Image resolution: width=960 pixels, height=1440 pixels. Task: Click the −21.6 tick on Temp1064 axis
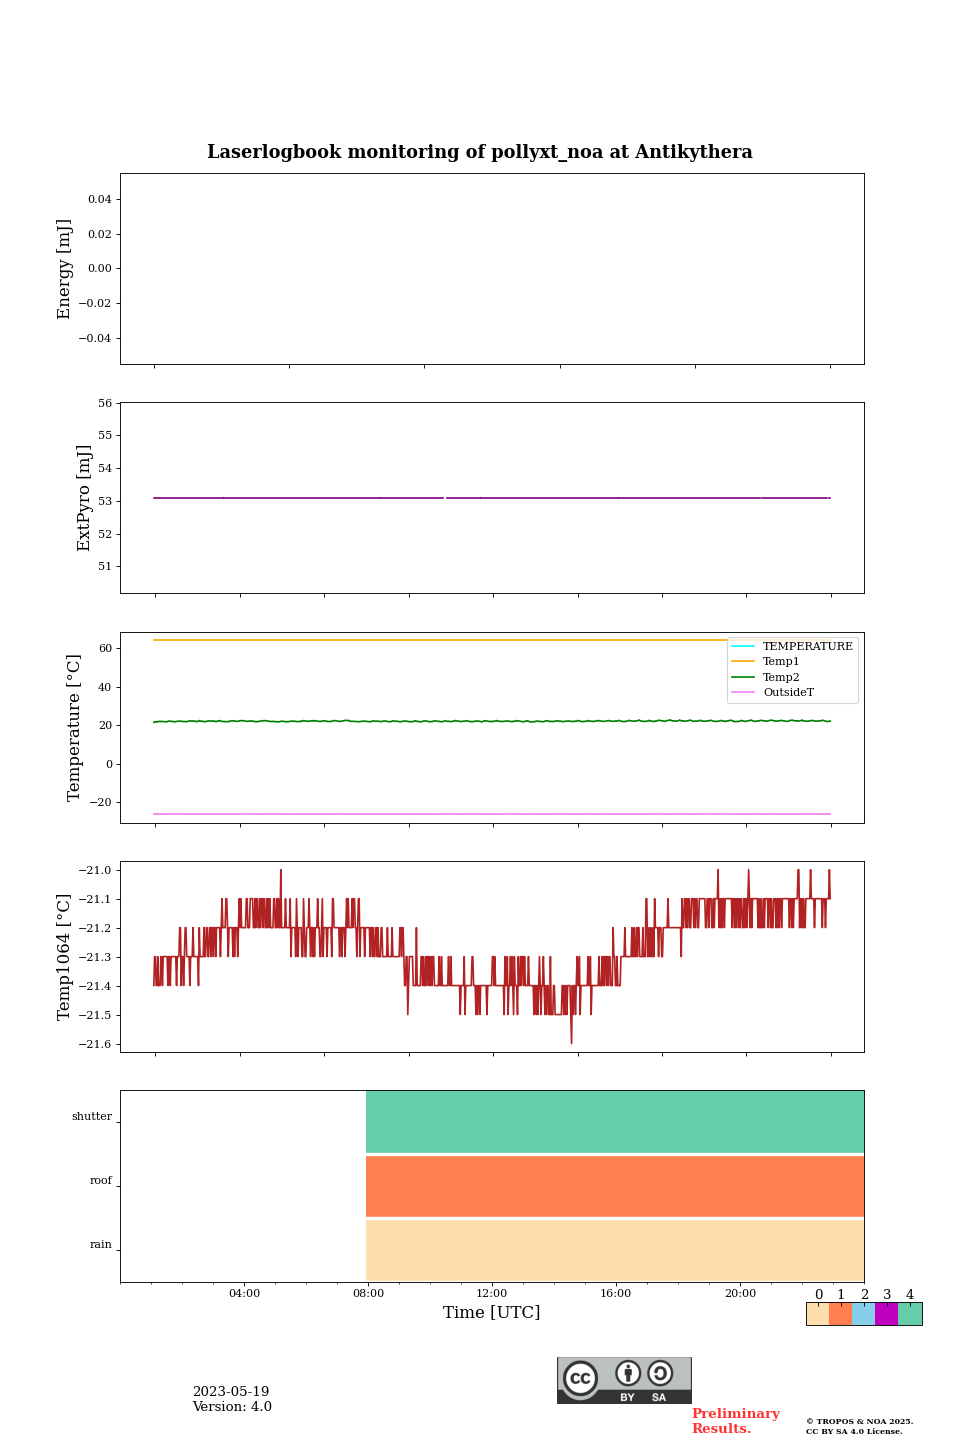point(96,1044)
